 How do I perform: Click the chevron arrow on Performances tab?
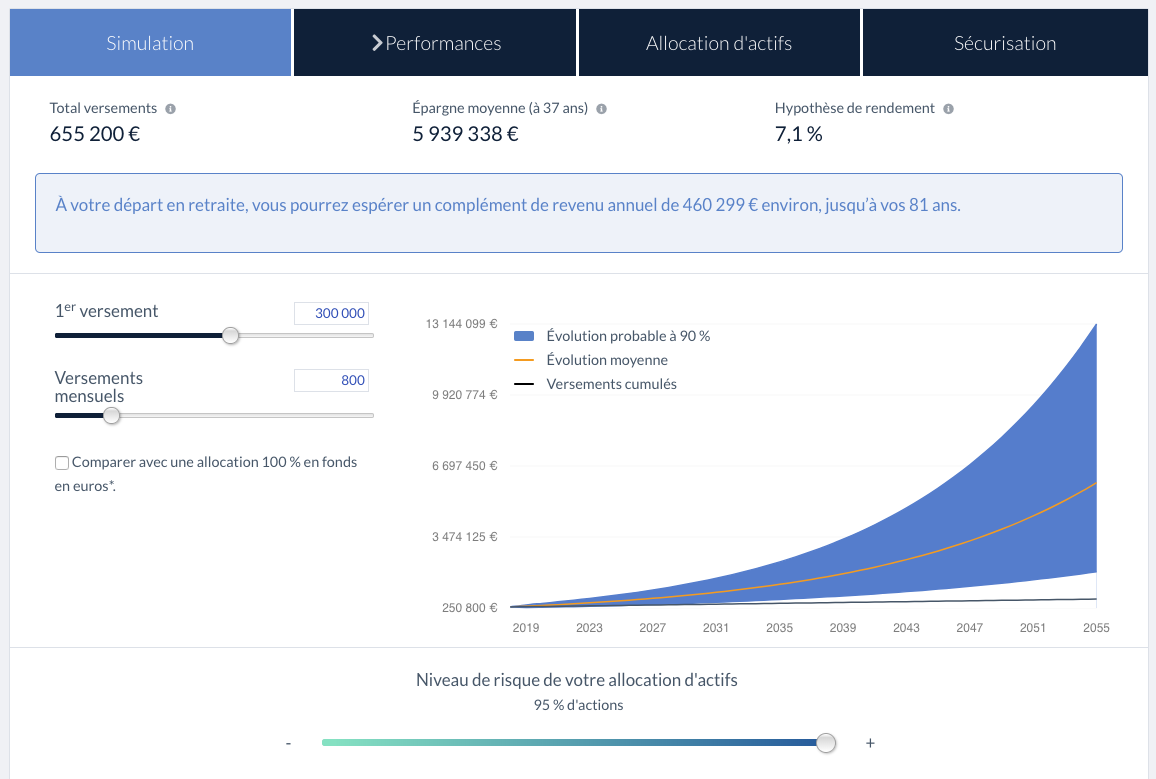[377, 43]
